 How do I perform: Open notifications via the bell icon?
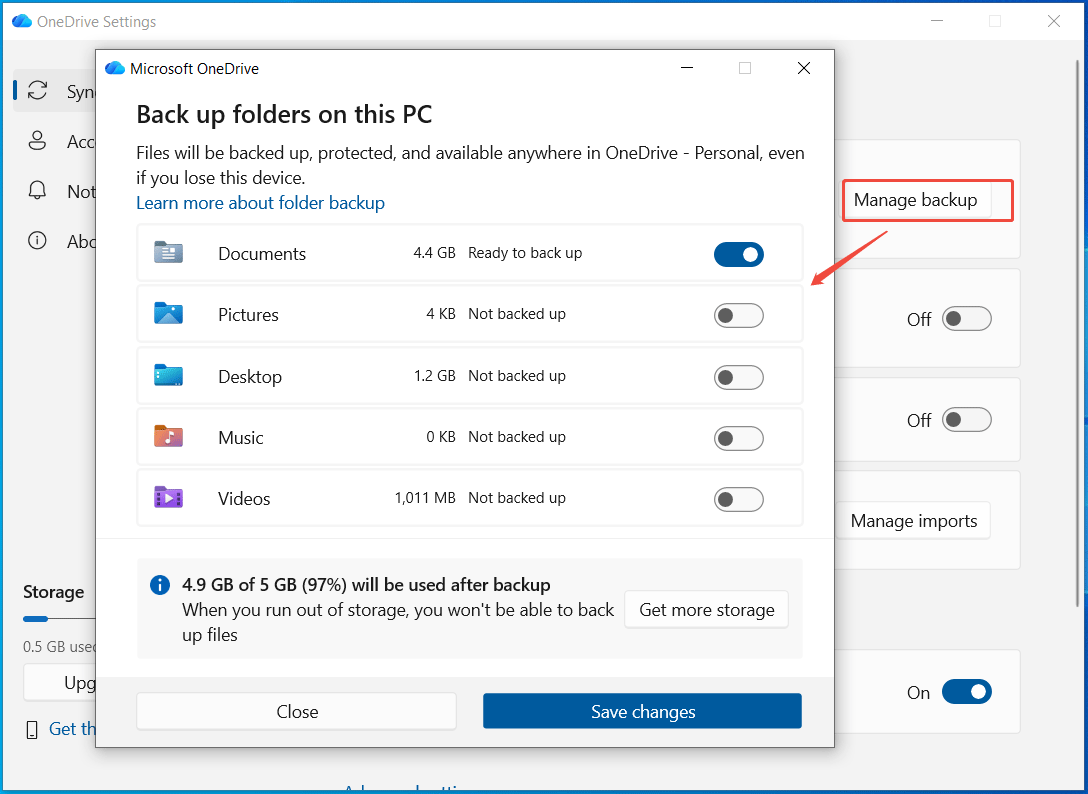(x=37, y=191)
